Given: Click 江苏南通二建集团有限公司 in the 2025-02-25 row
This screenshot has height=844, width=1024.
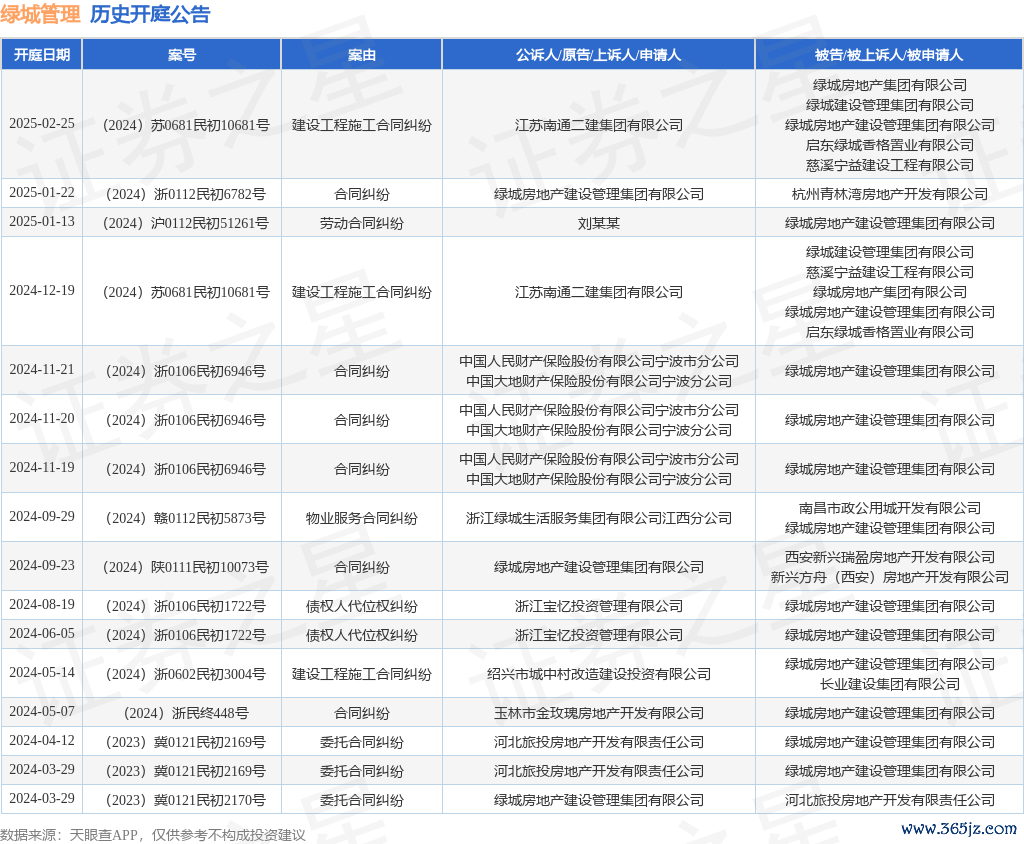Looking at the screenshot, I should click(x=598, y=125).
